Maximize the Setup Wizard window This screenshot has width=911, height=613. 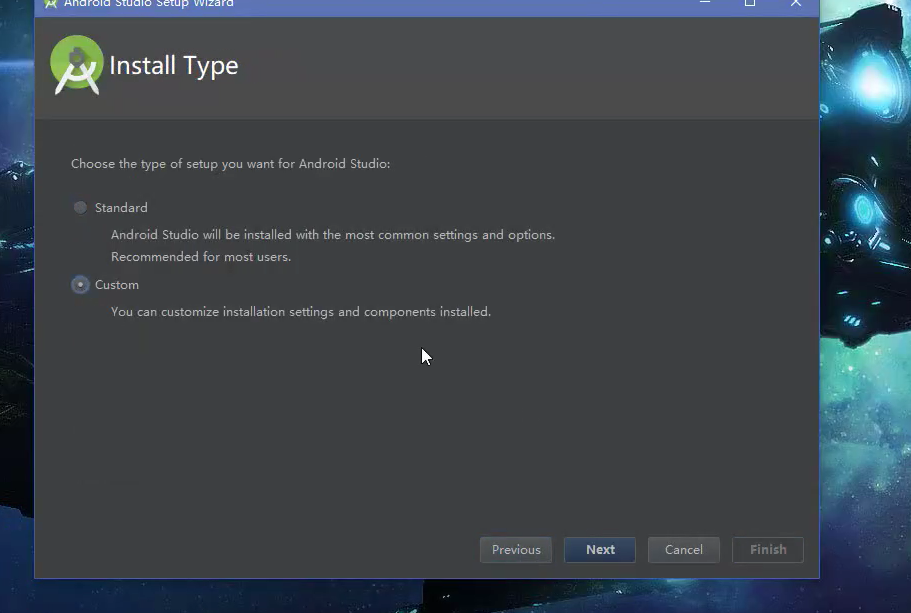[750, 3]
